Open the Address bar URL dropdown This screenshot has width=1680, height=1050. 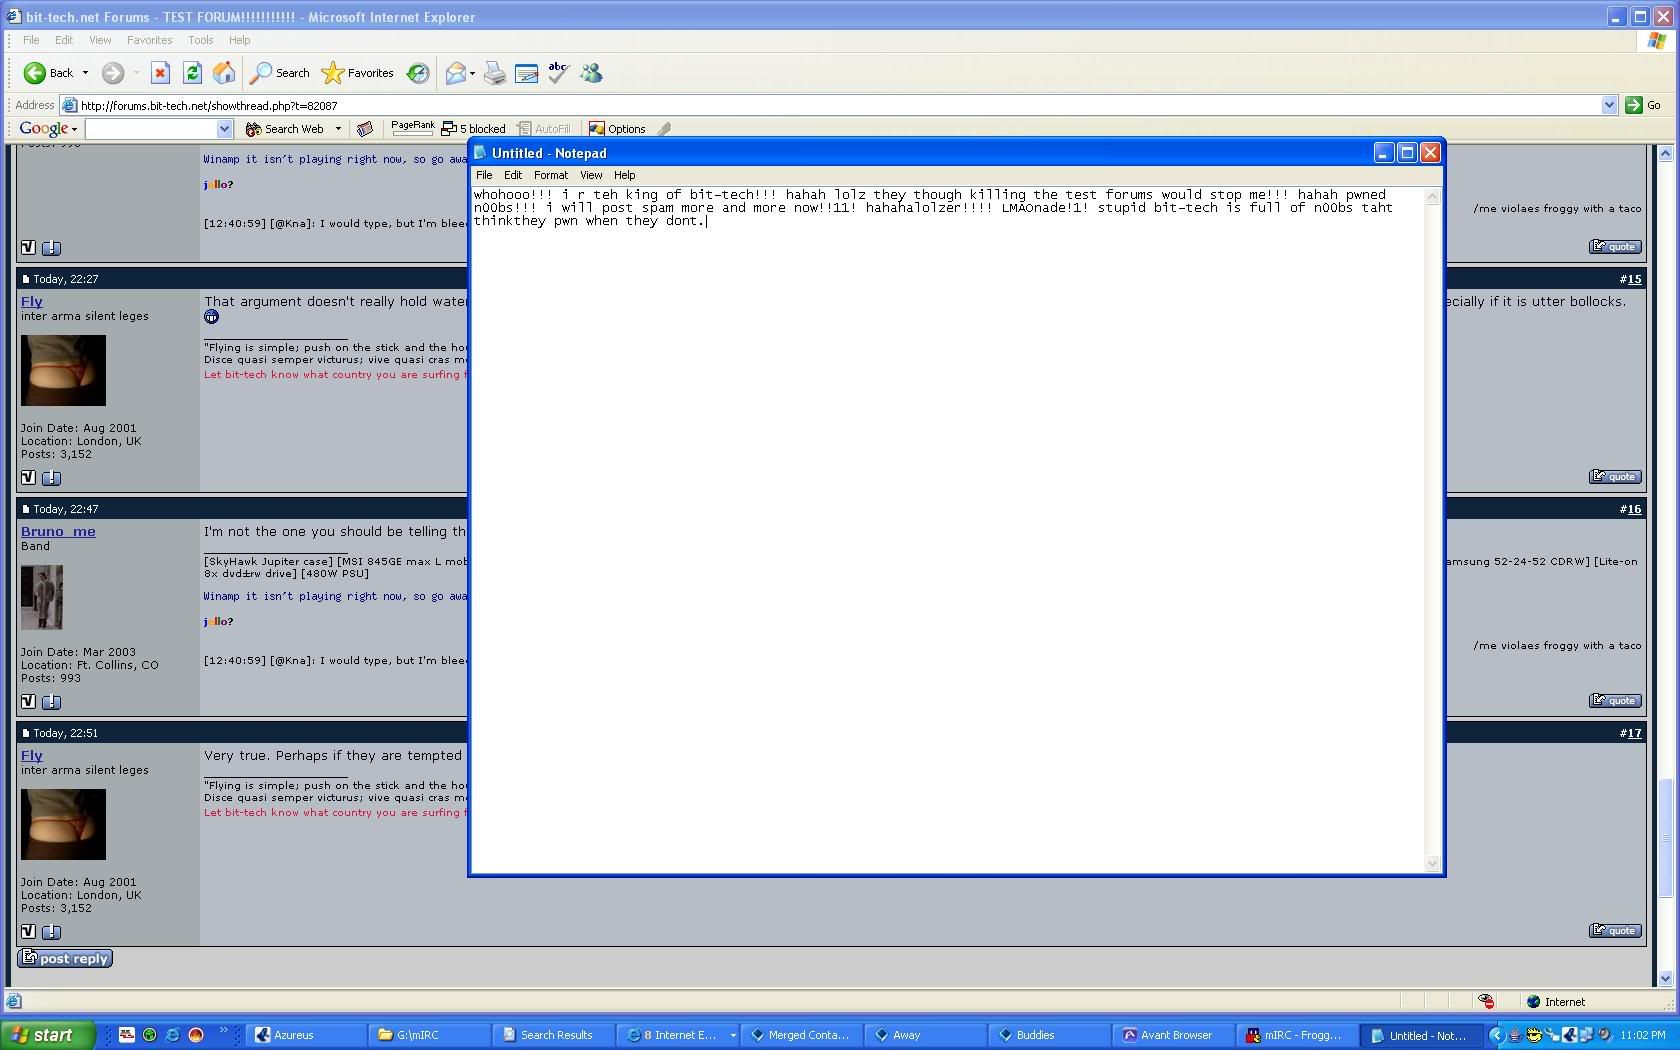1609,105
